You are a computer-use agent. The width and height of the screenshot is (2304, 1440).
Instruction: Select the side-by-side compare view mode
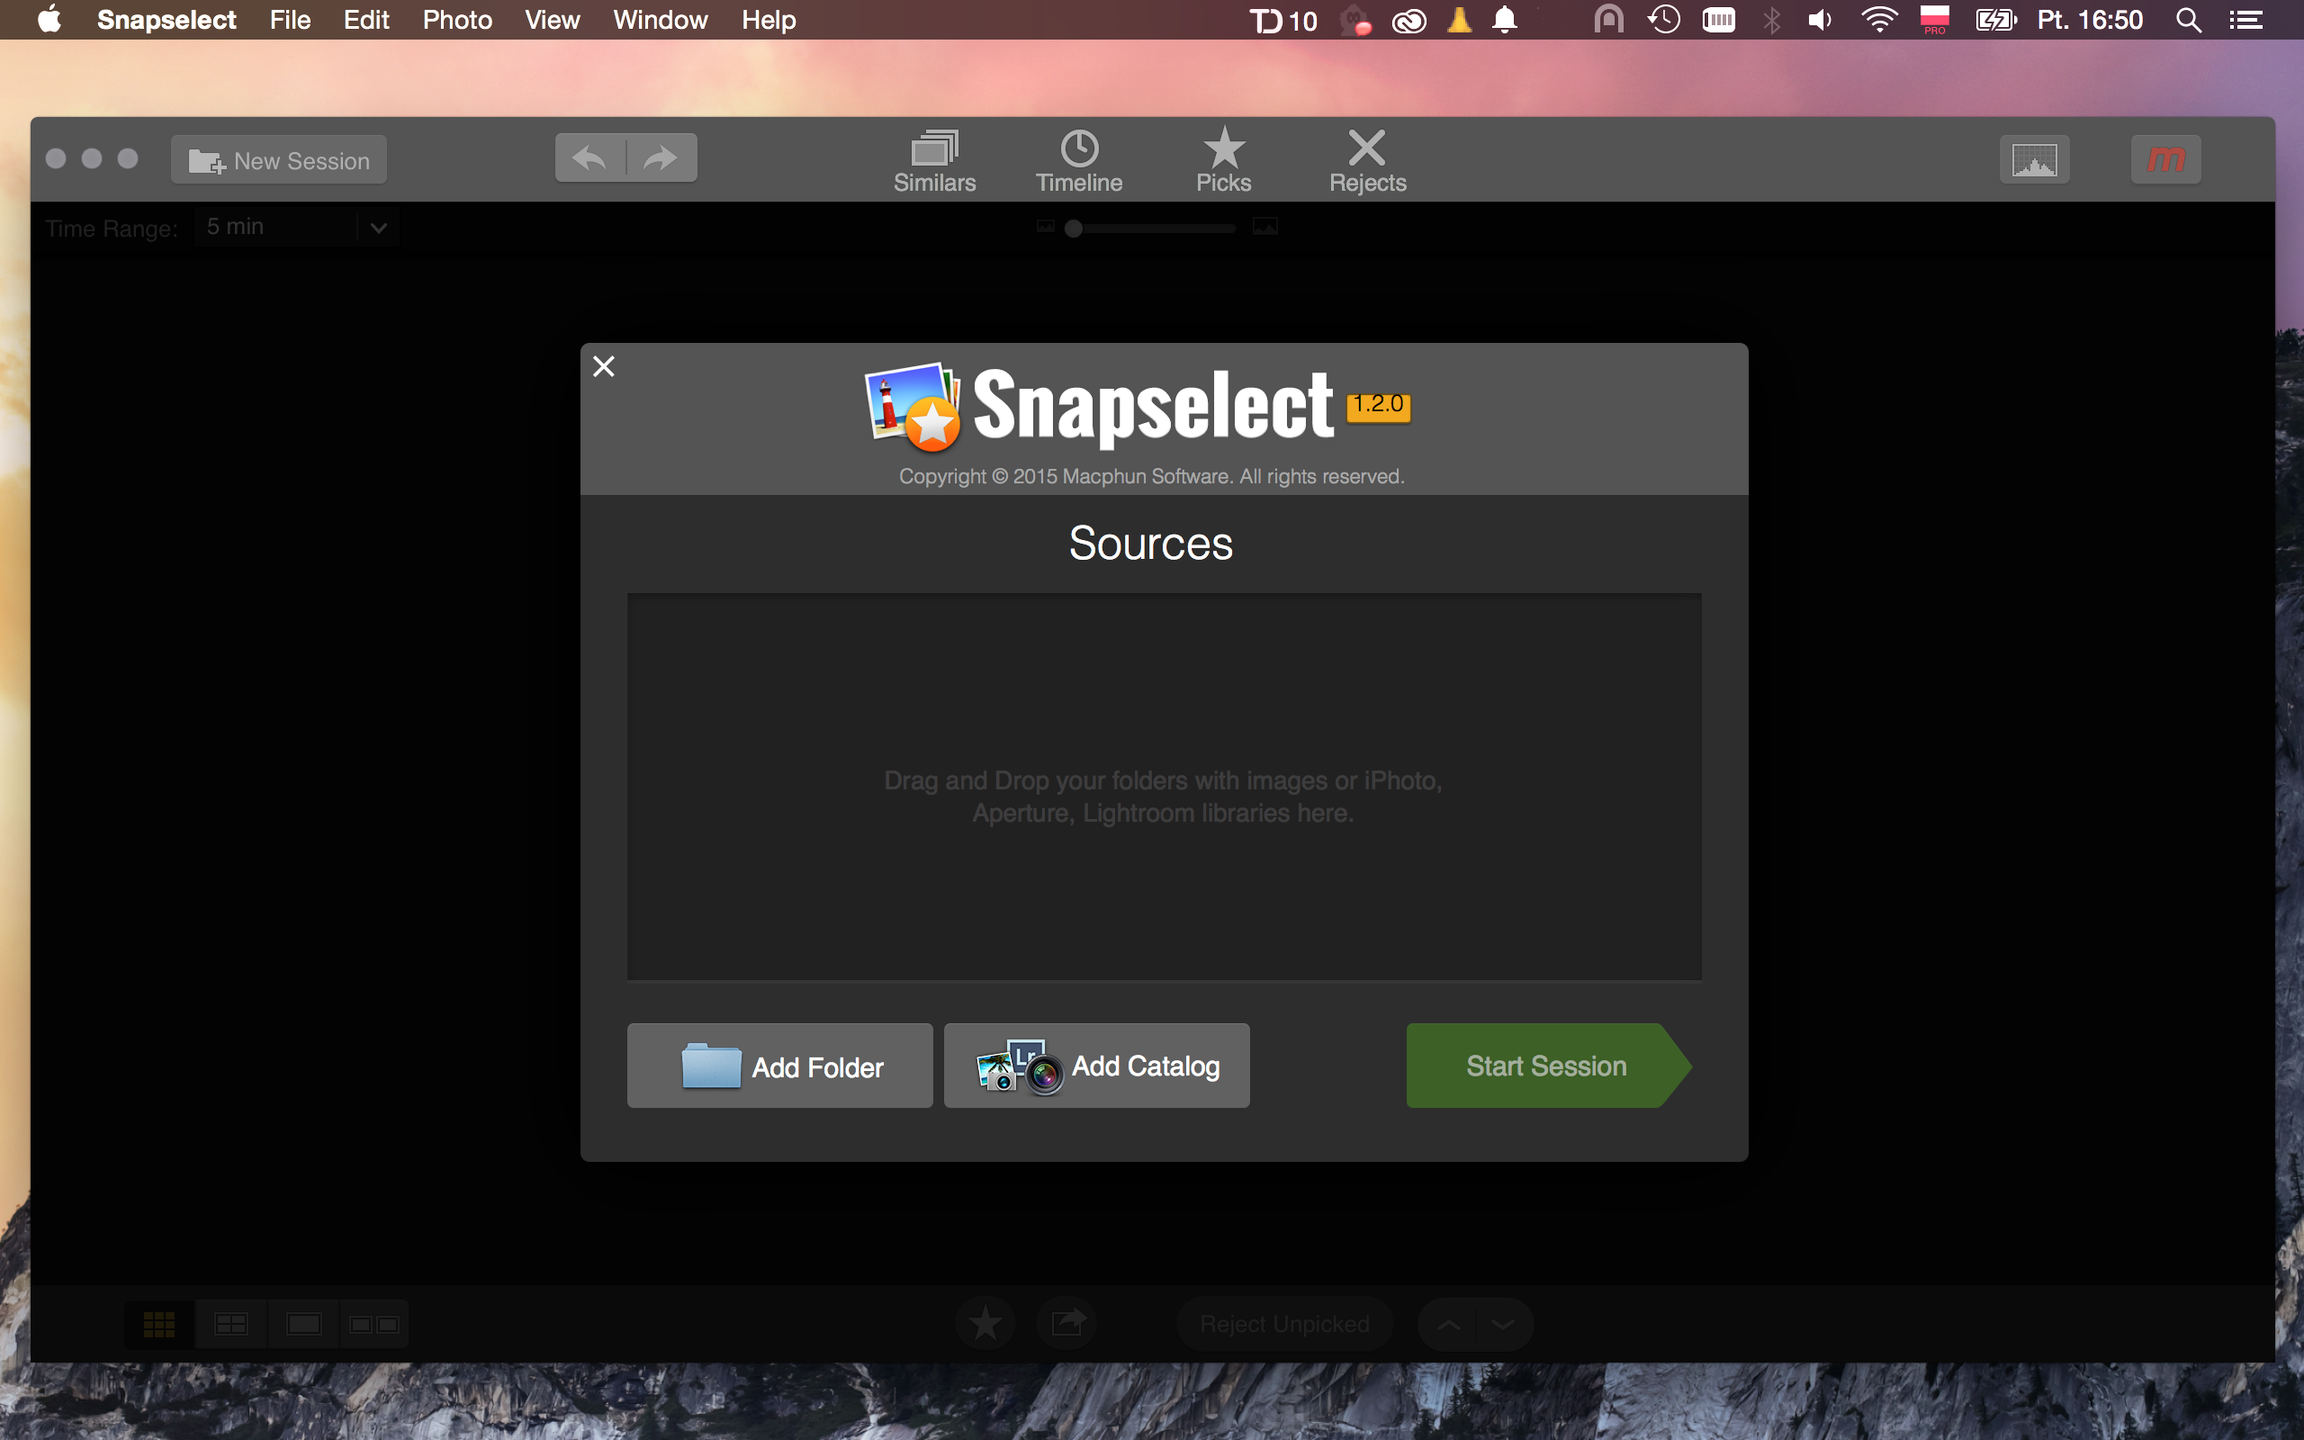pyautogui.click(x=374, y=1324)
